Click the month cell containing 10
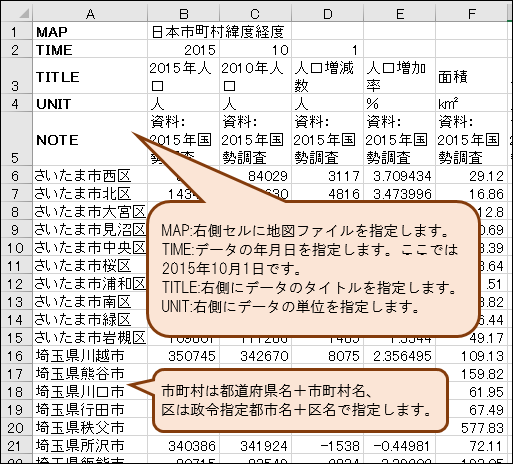The image size is (513, 464). (255, 49)
